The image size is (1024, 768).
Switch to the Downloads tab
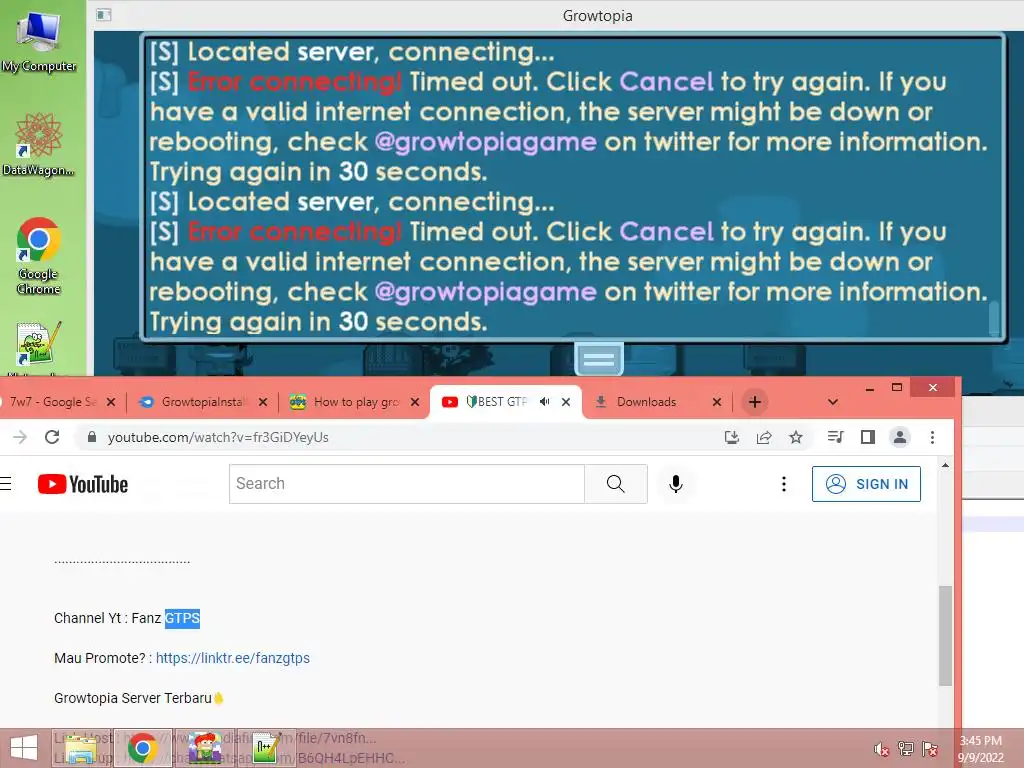click(x=646, y=402)
